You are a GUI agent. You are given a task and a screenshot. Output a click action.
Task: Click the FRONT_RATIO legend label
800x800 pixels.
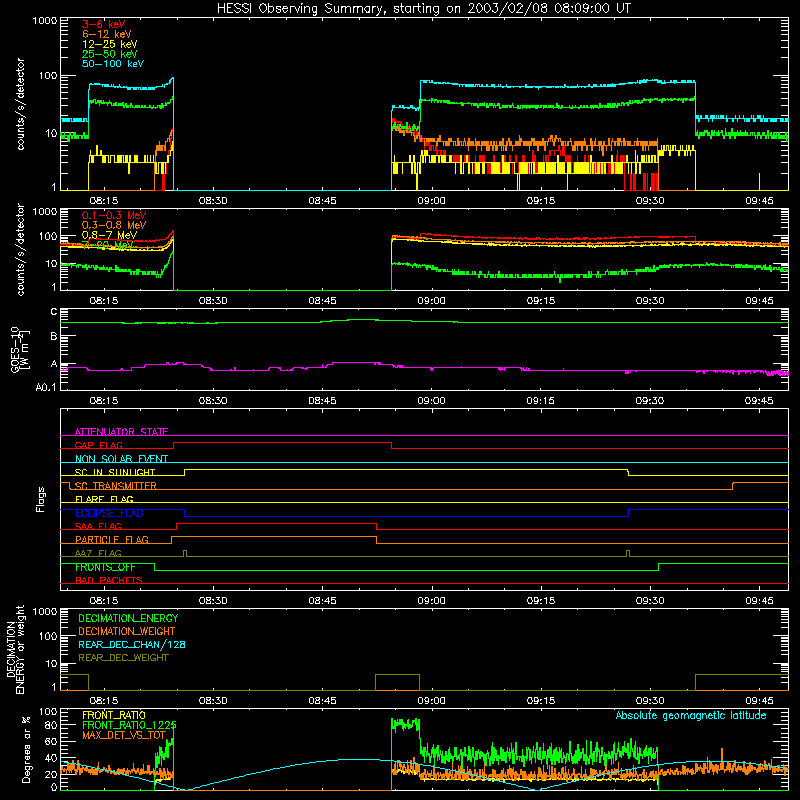point(114,715)
